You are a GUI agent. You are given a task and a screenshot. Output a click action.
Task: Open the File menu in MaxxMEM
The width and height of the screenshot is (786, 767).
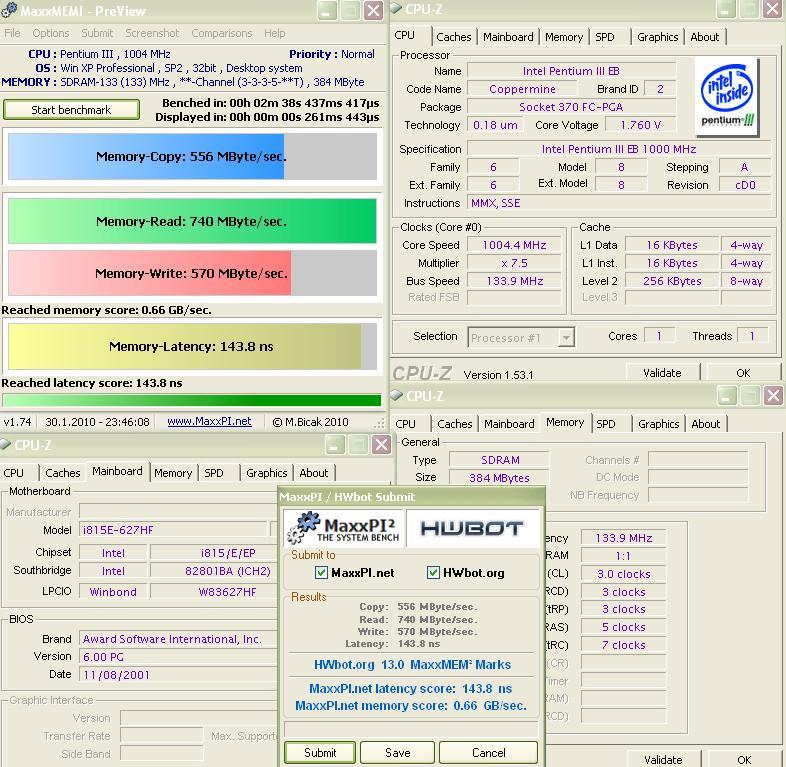pyautogui.click(x=12, y=33)
